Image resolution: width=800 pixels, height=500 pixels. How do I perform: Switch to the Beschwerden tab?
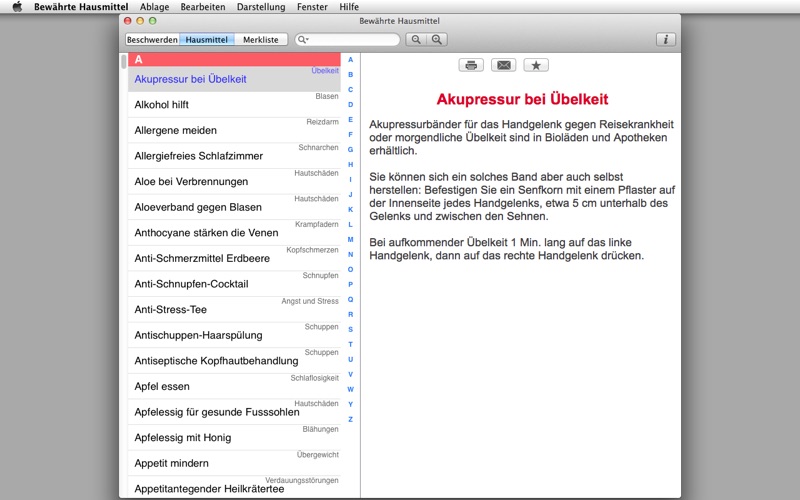[152, 40]
